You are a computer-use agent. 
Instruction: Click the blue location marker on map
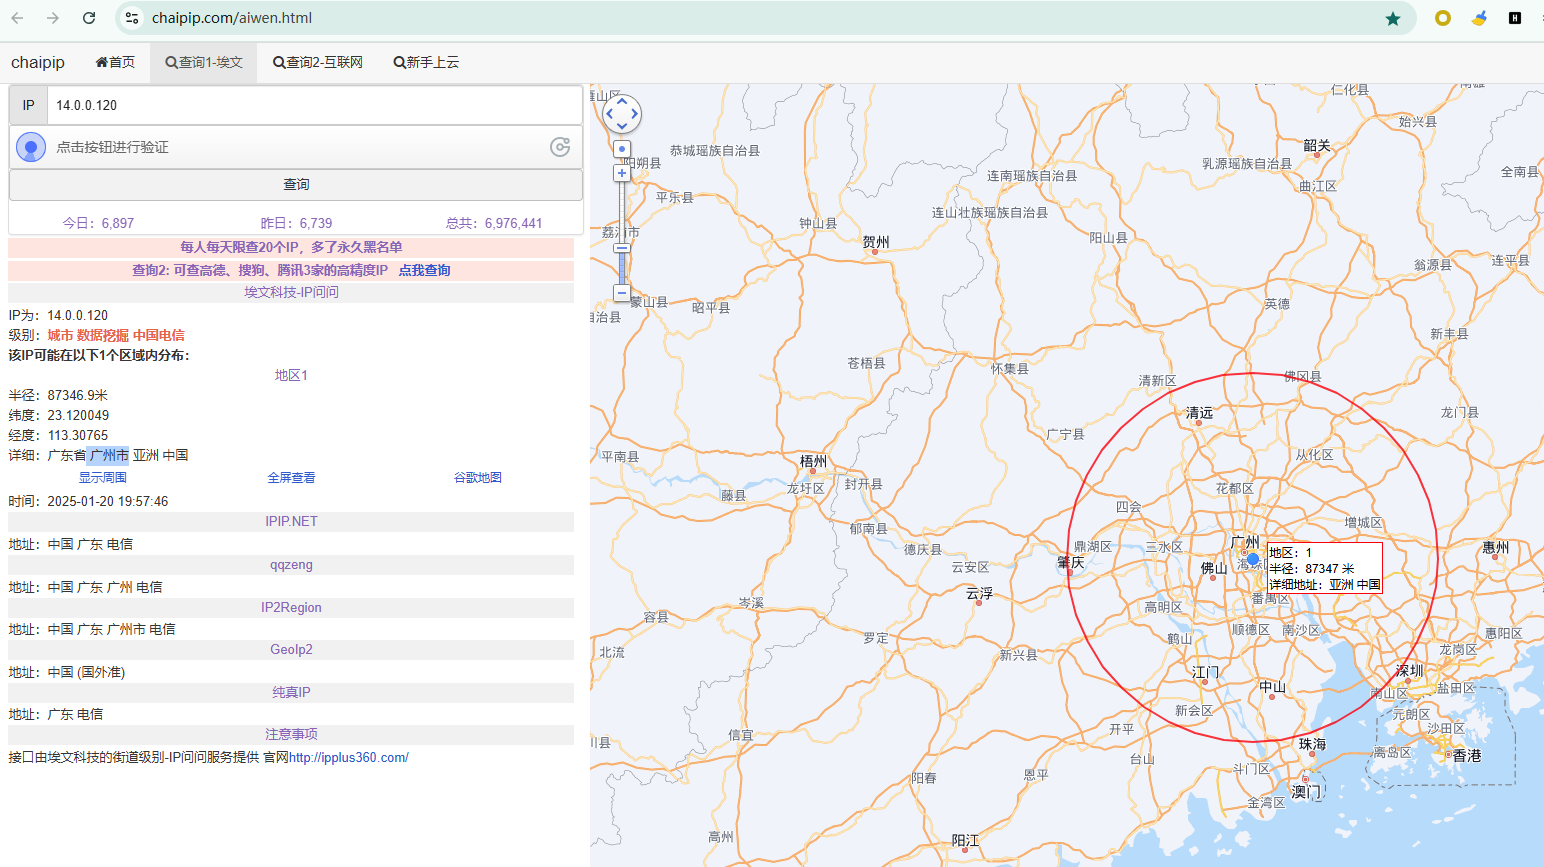pyautogui.click(x=1253, y=559)
